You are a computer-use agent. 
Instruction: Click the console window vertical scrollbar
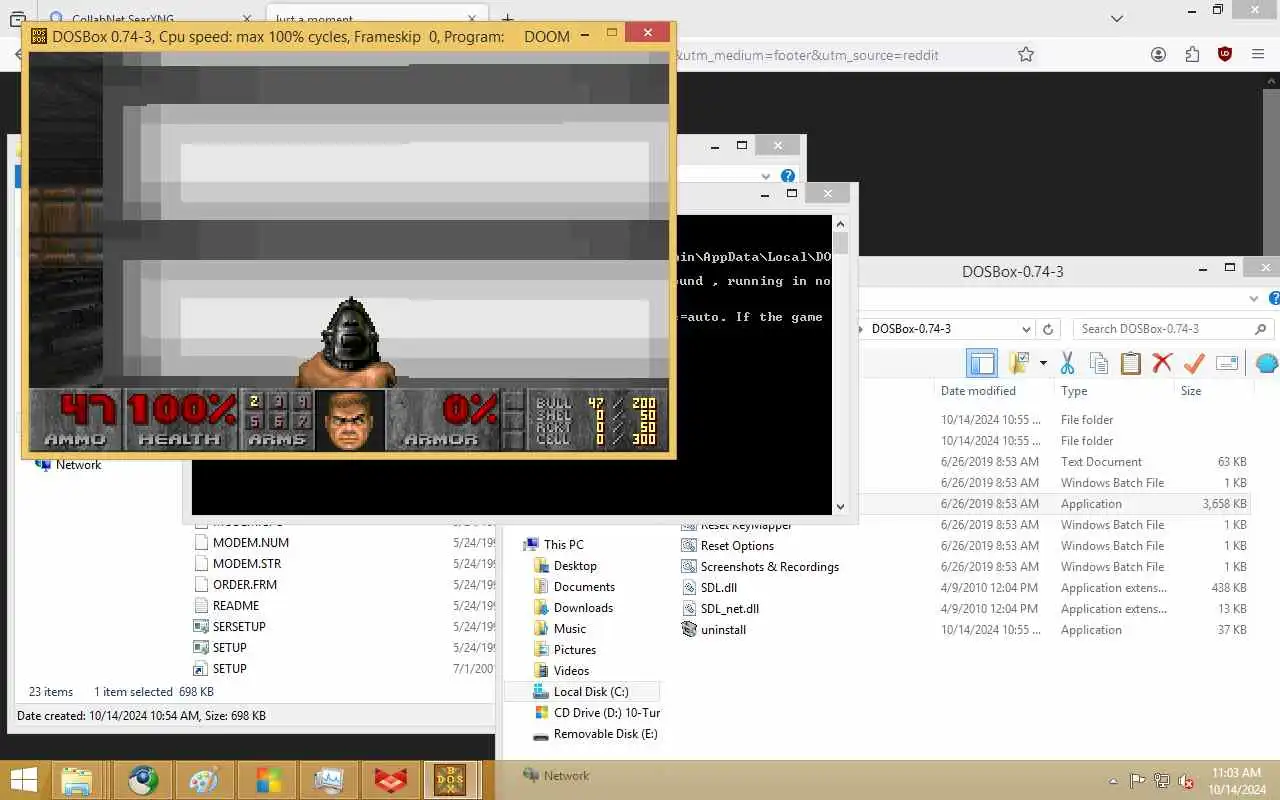840,365
